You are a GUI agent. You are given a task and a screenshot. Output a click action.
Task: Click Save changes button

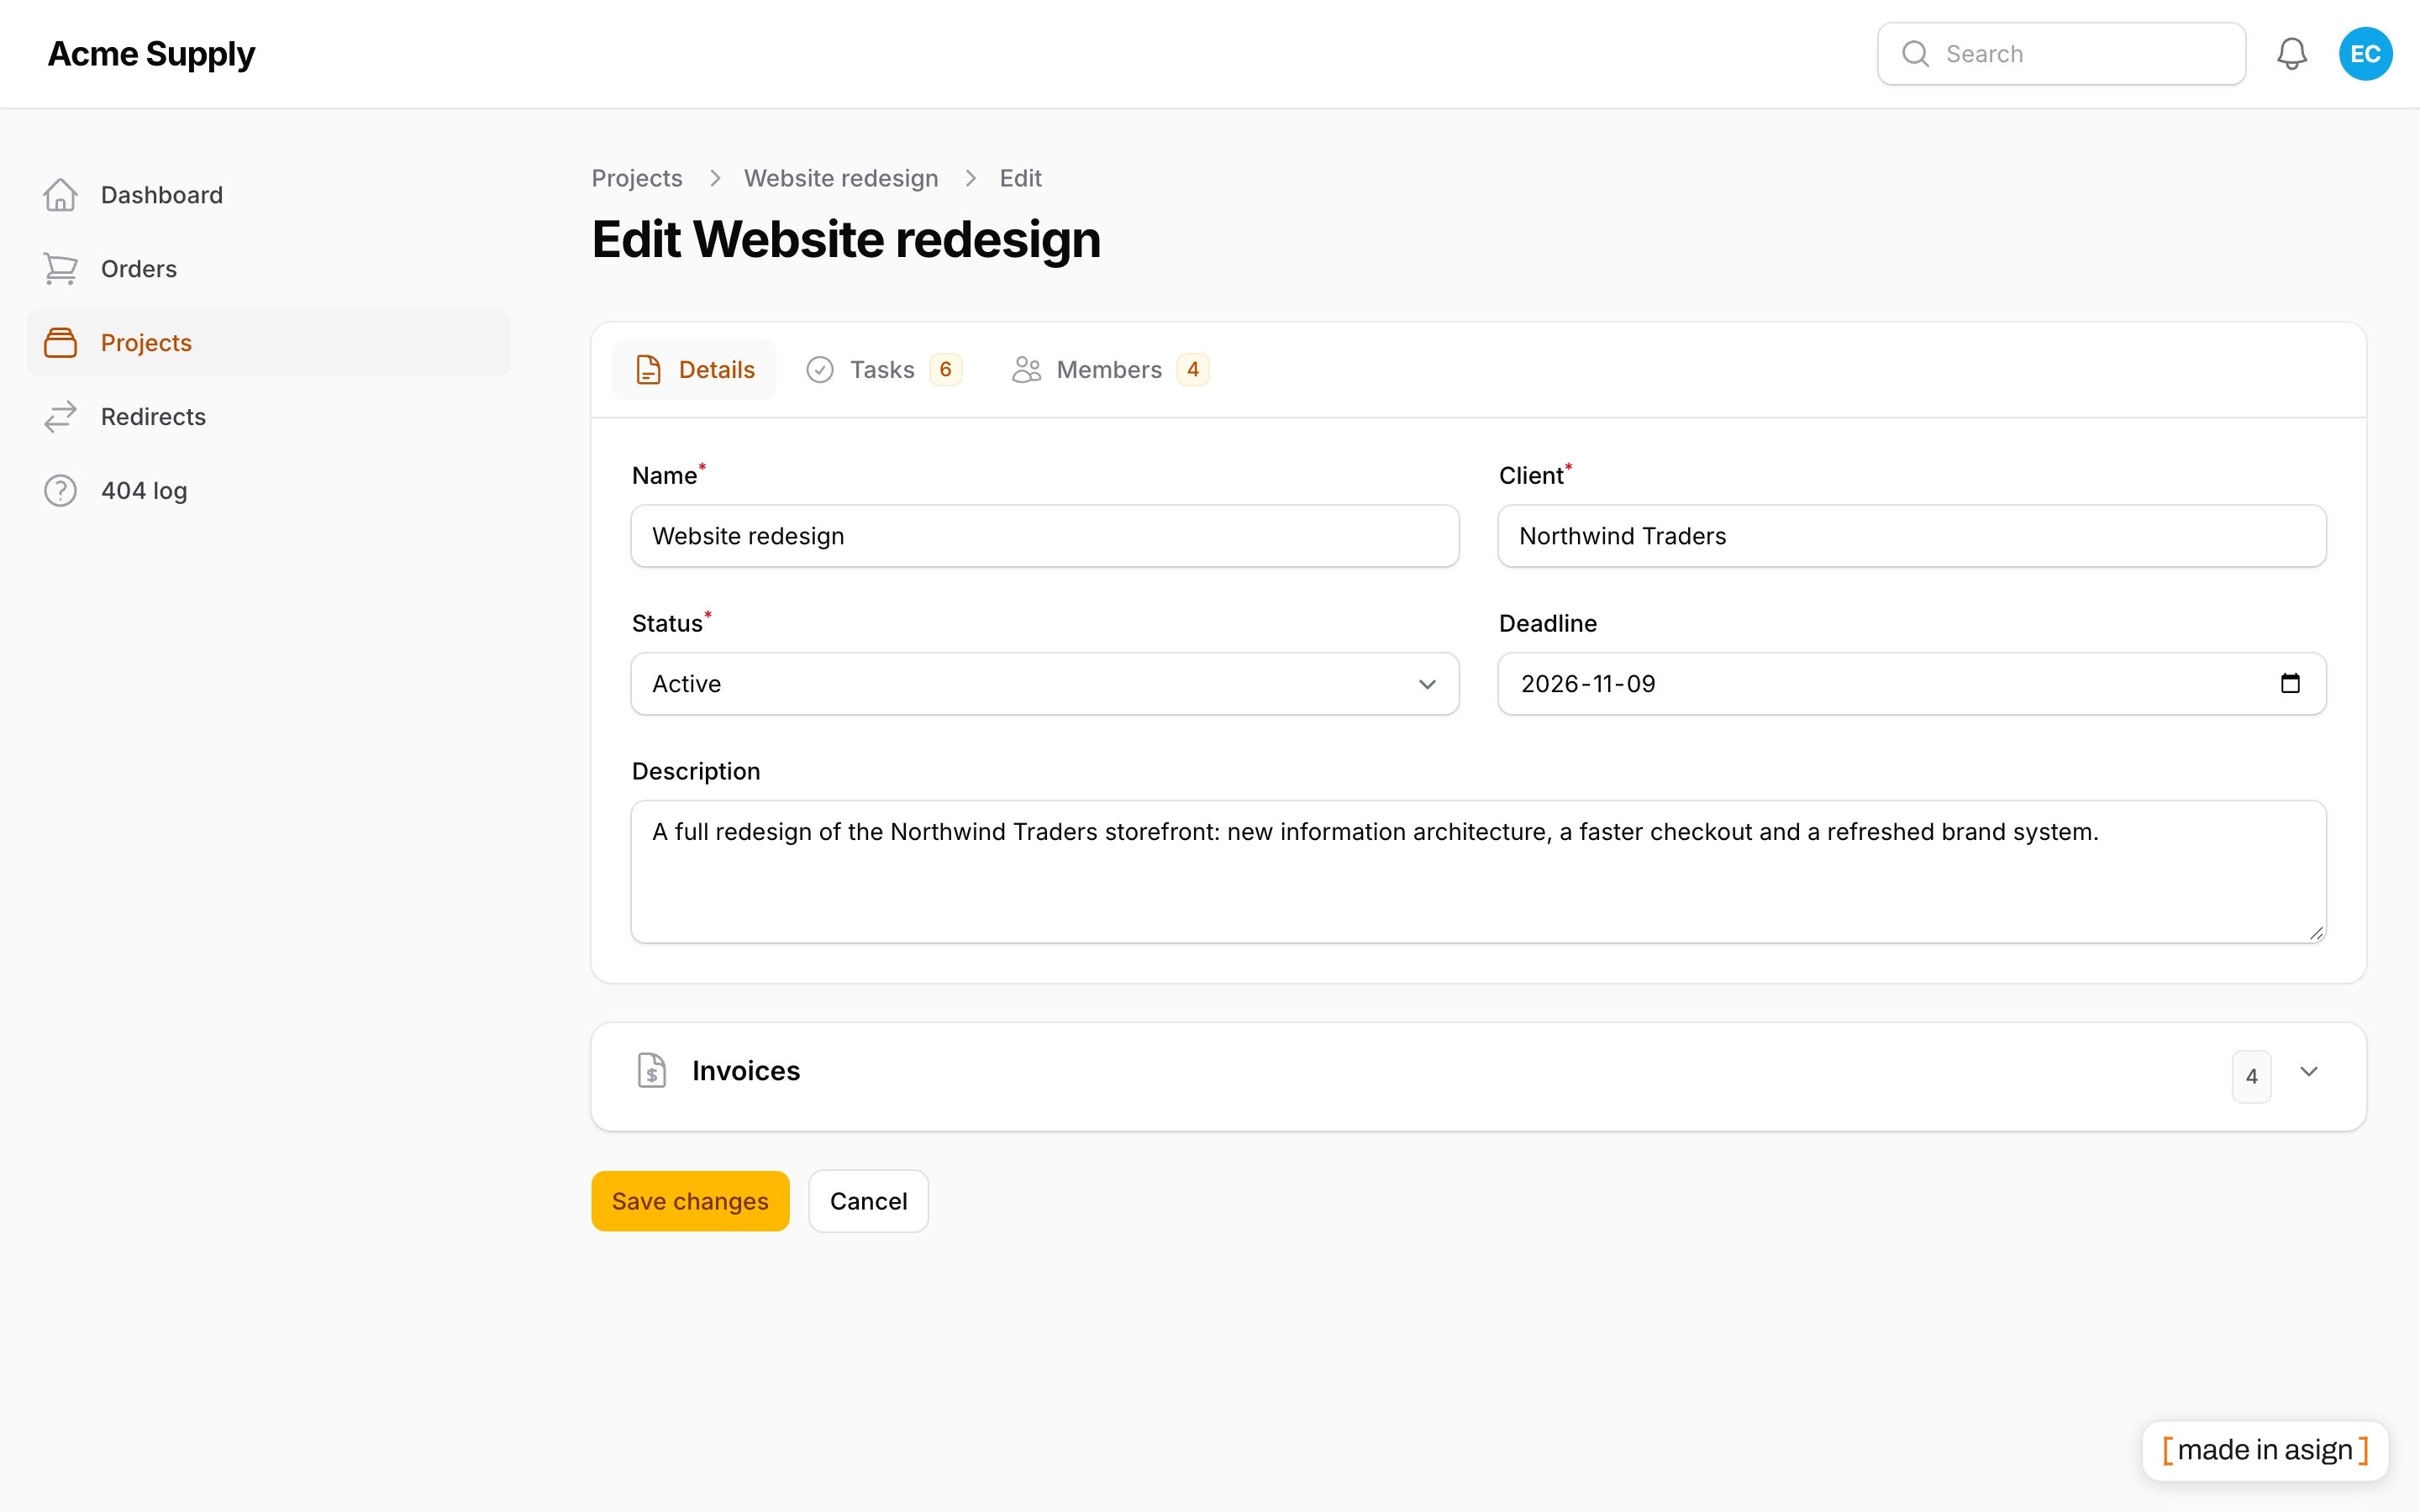tap(690, 1201)
